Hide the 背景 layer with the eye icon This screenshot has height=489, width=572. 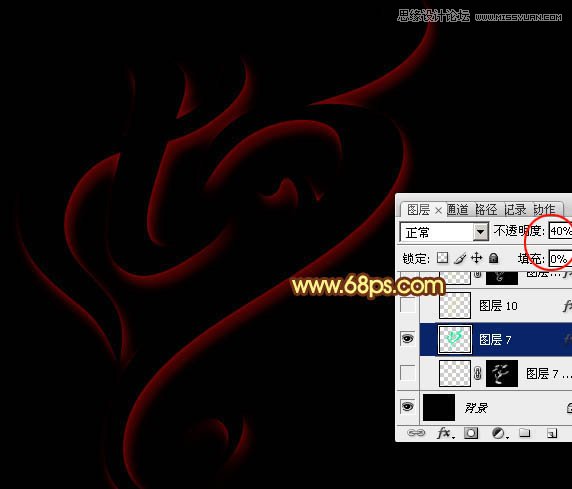click(x=407, y=407)
